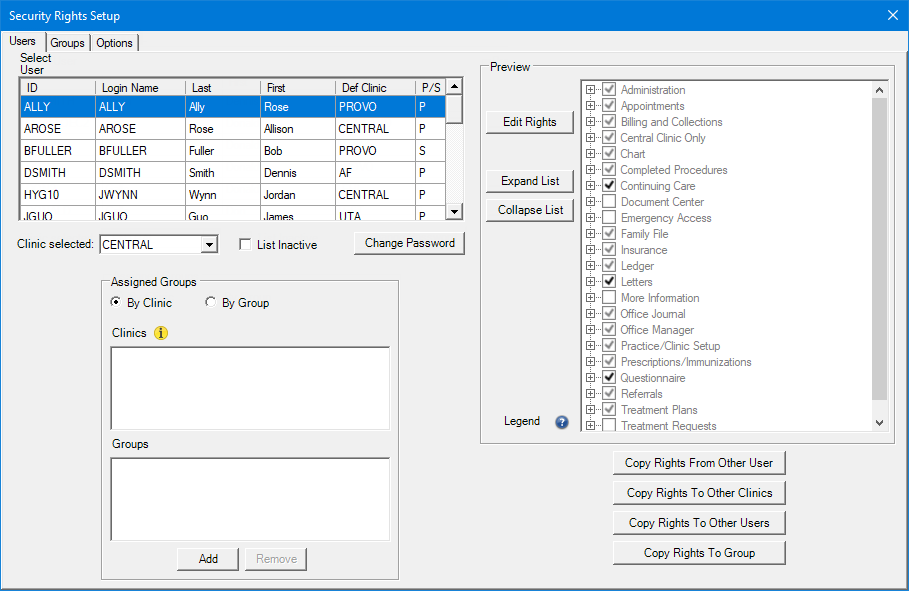This screenshot has height=591, width=909.
Task: Open the Options tab
Action: tap(114, 43)
